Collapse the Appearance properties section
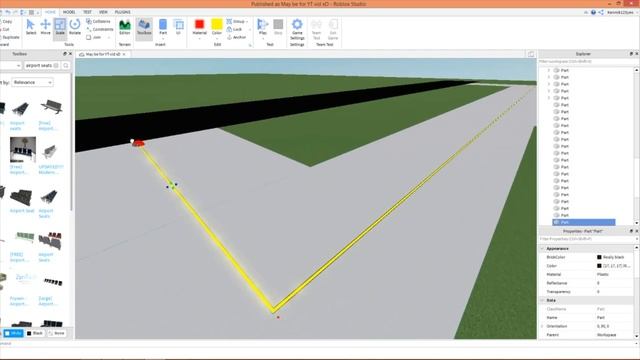The image size is (640, 360). click(542, 248)
